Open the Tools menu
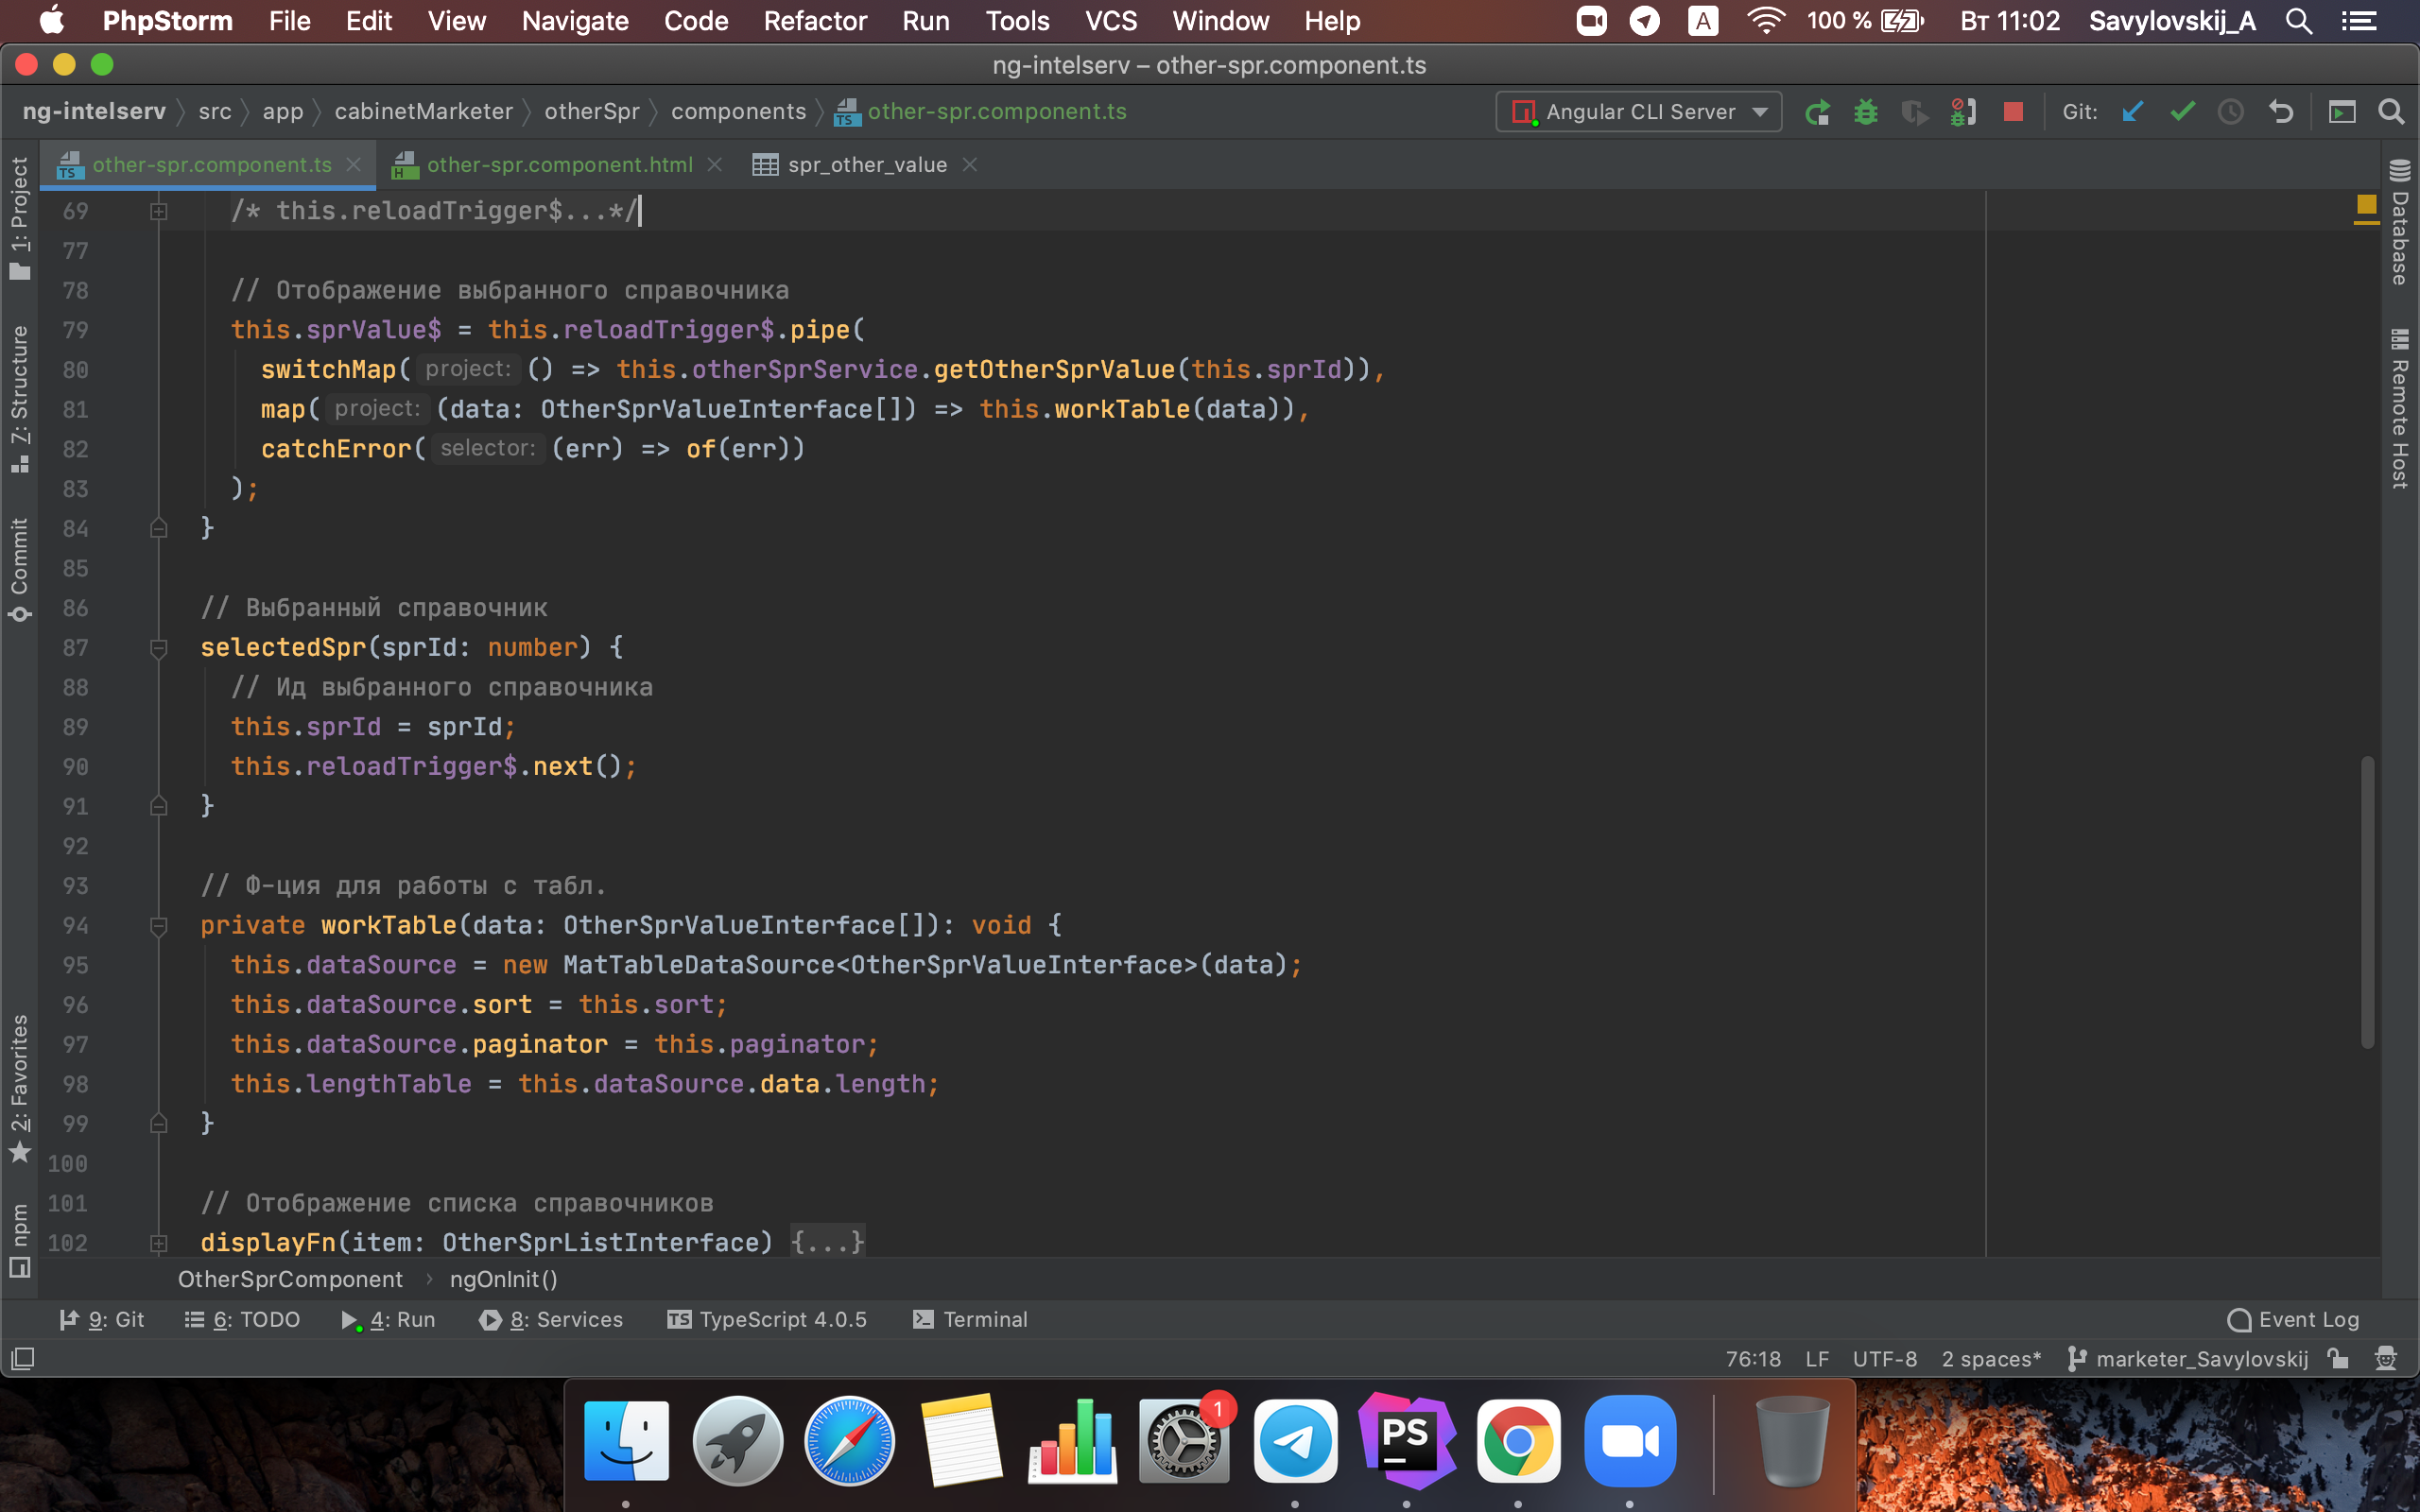This screenshot has width=2420, height=1512. [x=1017, y=21]
